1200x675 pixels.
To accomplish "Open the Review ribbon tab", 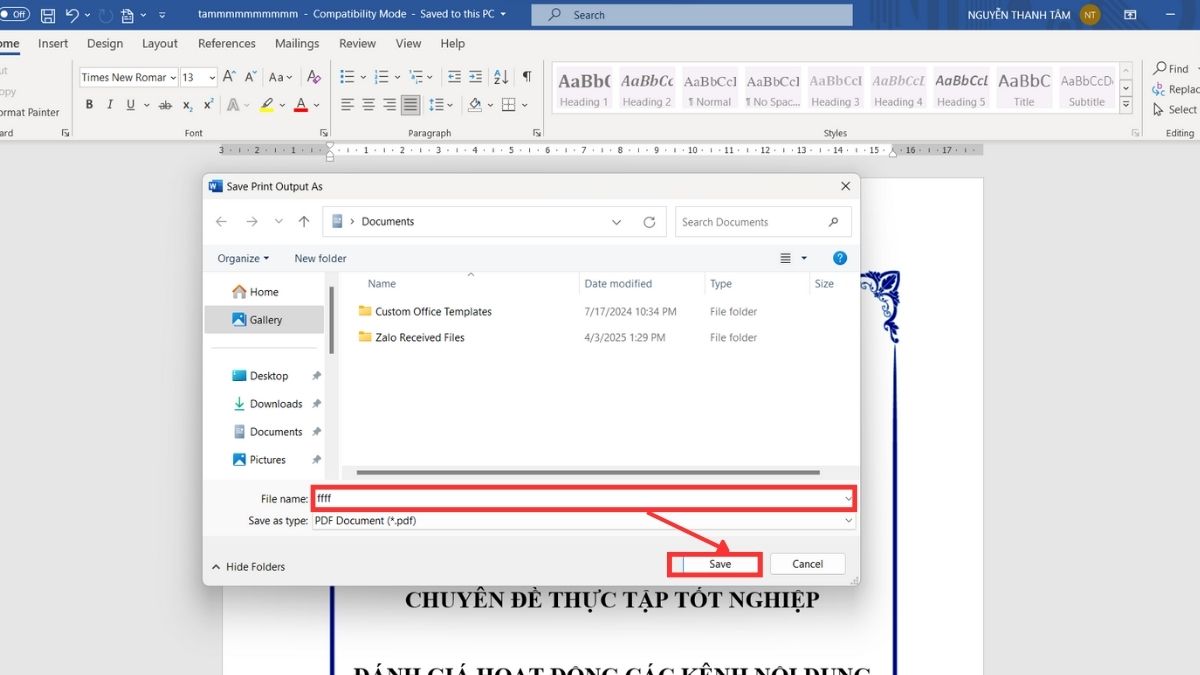I will 357,44.
